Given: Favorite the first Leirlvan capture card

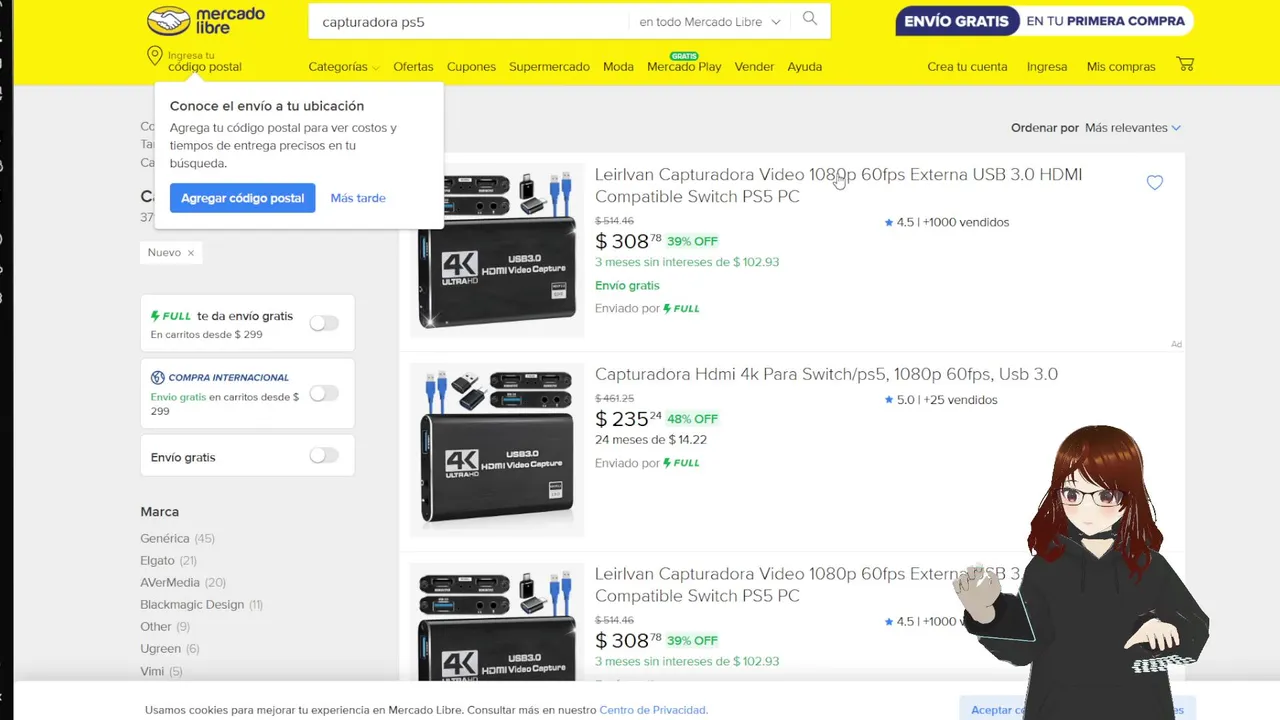Looking at the screenshot, I should (x=1155, y=182).
